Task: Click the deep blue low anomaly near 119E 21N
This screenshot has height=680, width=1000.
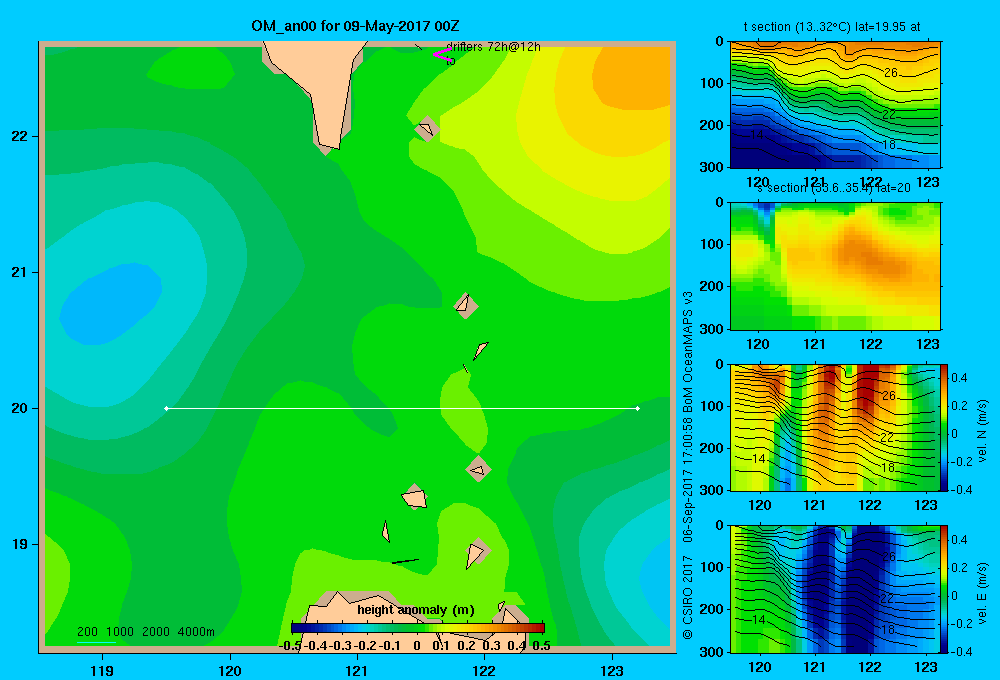Action: click(x=110, y=304)
